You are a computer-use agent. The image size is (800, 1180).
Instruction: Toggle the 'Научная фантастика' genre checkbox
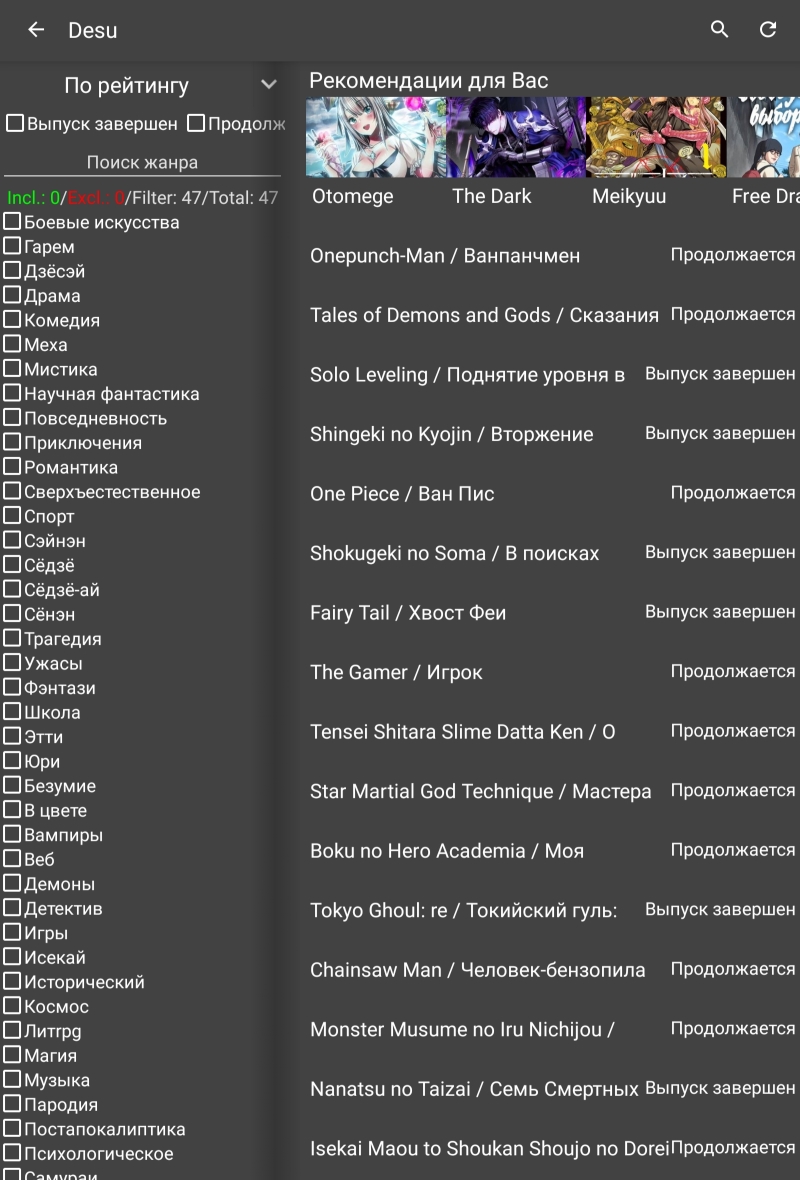[x=12, y=393]
